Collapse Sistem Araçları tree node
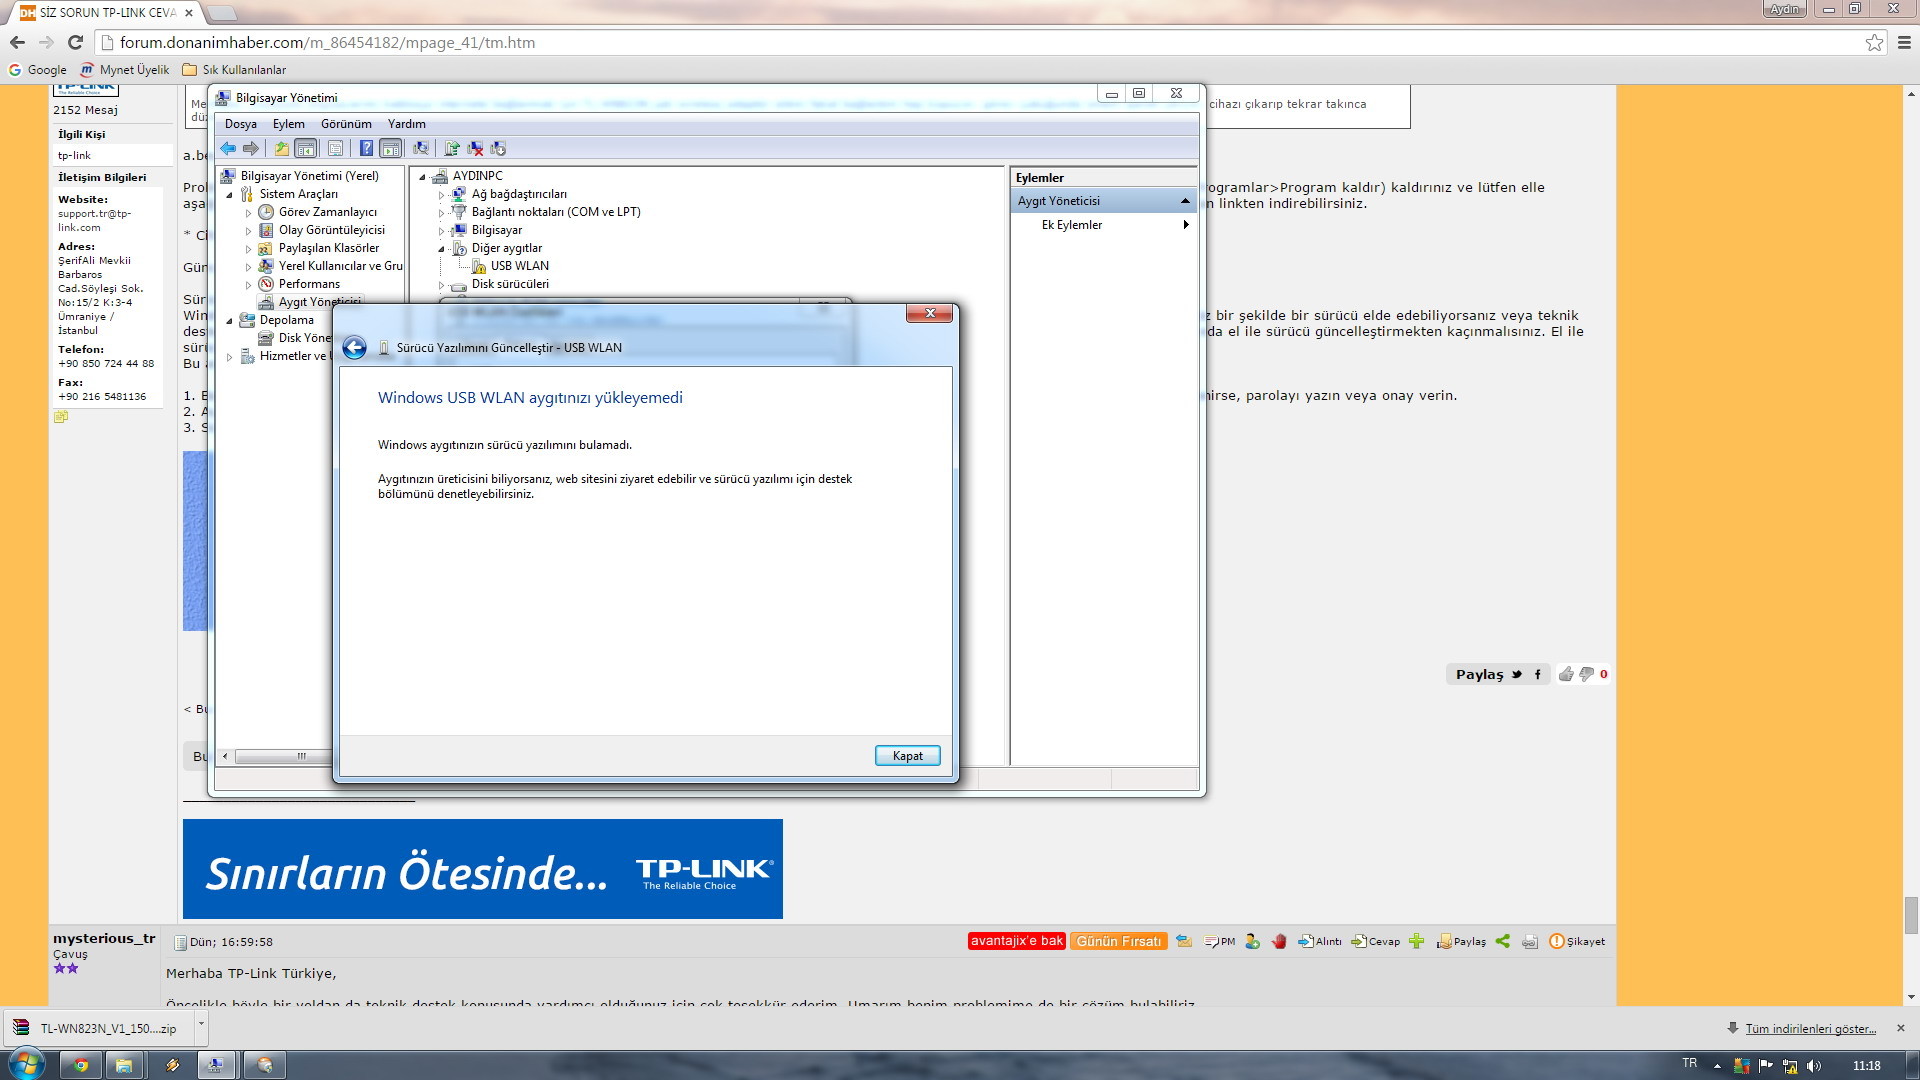Image resolution: width=1920 pixels, height=1080 pixels. pos(229,195)
